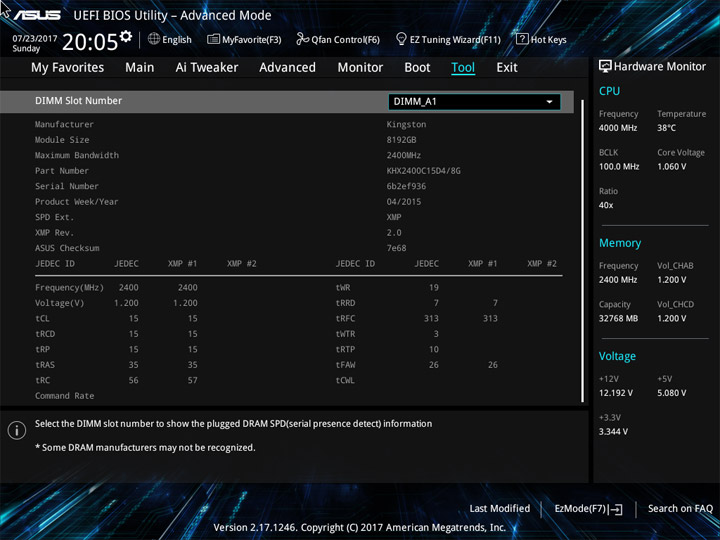Image resolution: width=720 pixels, height=540 pixels.
Task: Switch to the Monitor tab
Action: click(x=360, y=68)
